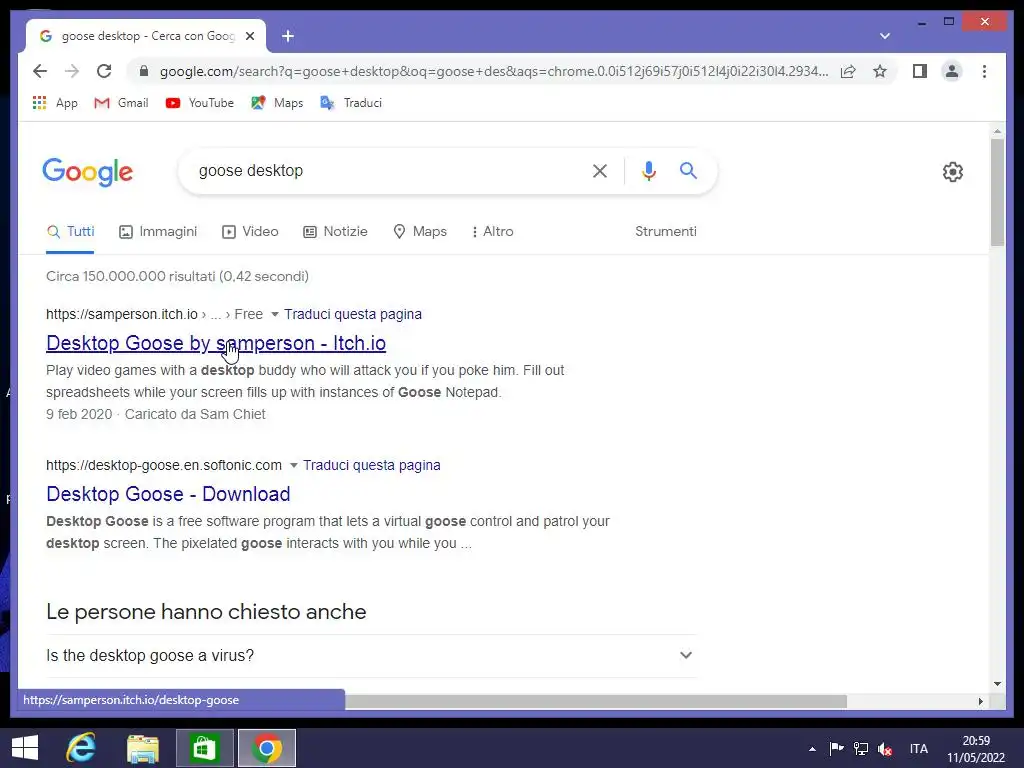Expand softonic result options arrow
Screen dimensions: 1024x768
(294, 466)
